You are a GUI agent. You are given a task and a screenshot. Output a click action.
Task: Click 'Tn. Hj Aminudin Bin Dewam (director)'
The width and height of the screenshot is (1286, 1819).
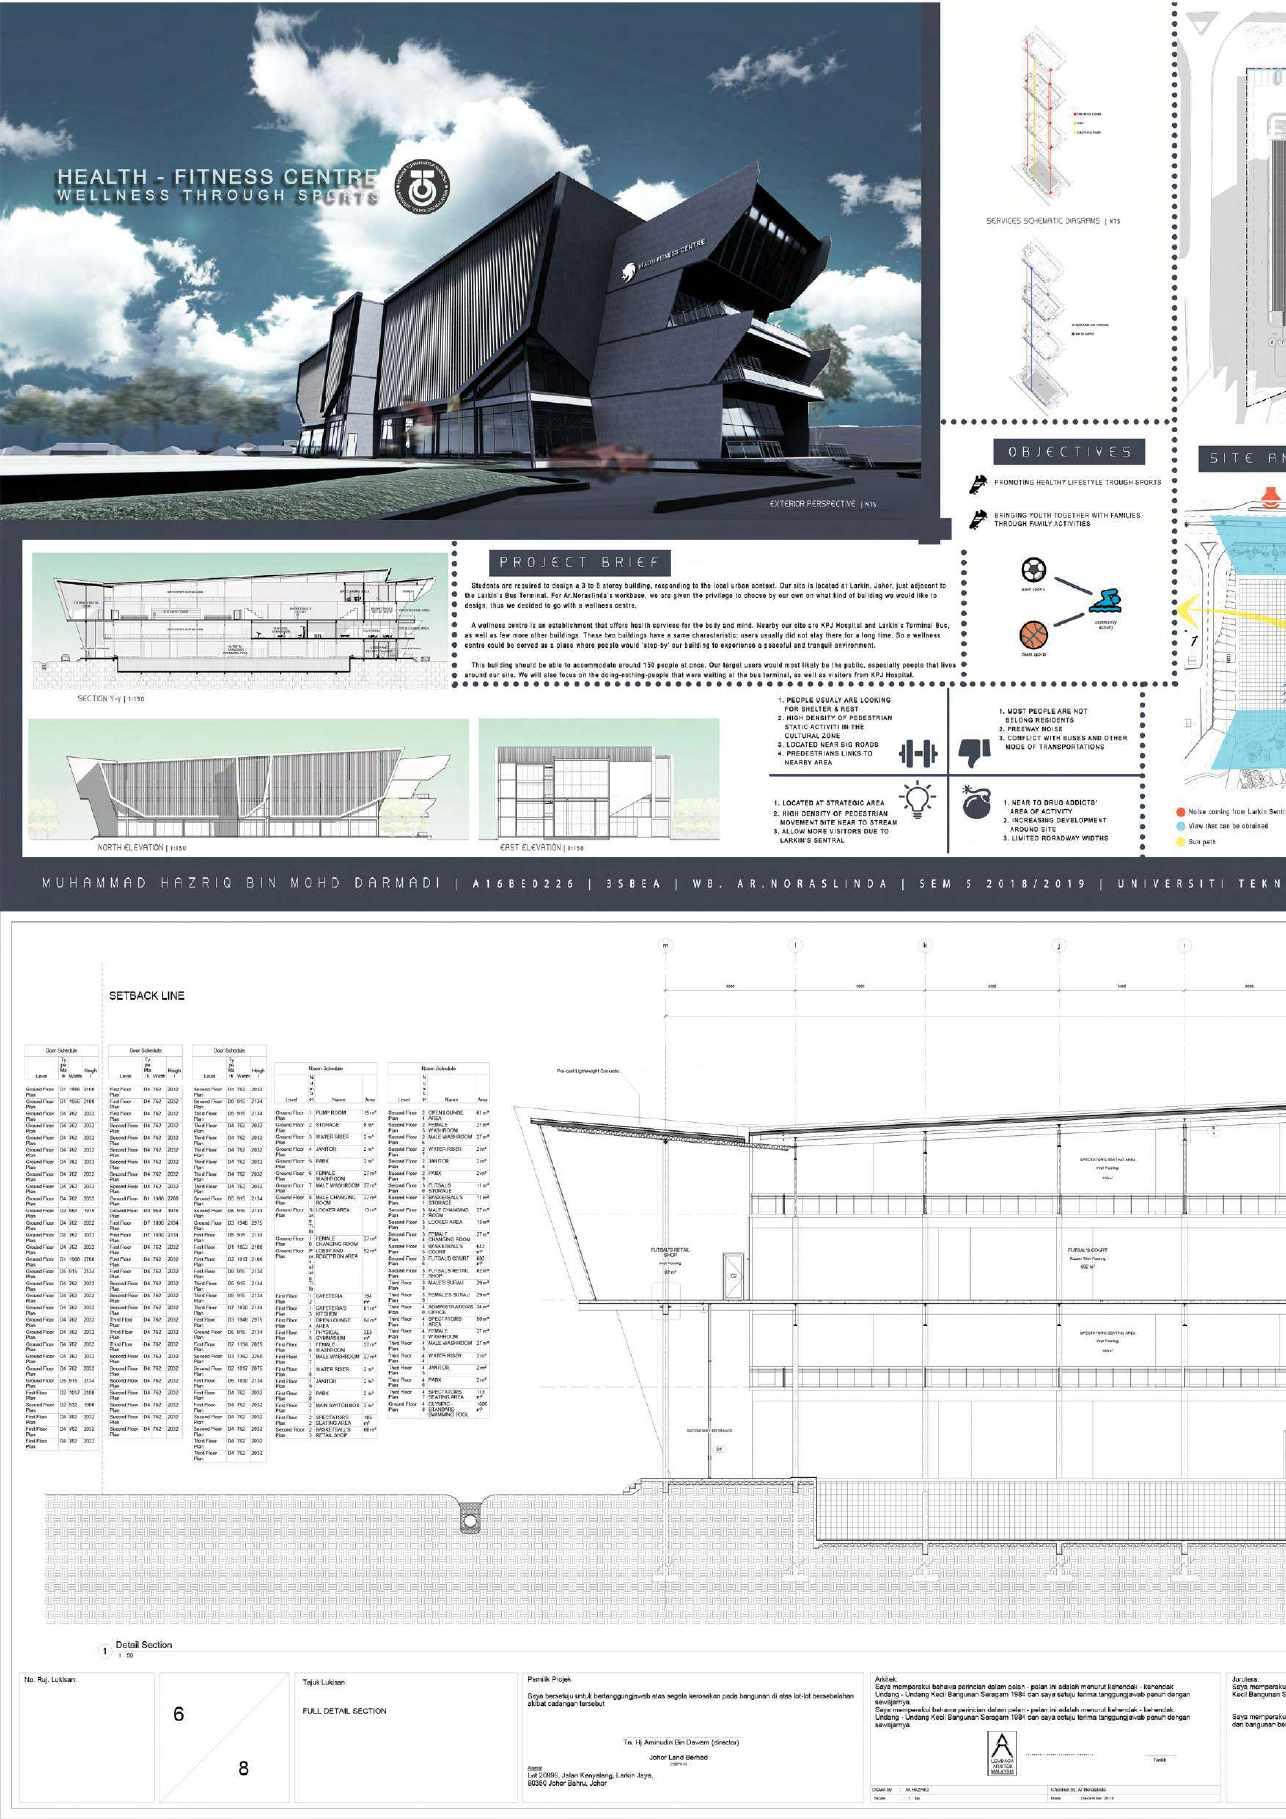pyautogui.click(x=681, y=1742)
